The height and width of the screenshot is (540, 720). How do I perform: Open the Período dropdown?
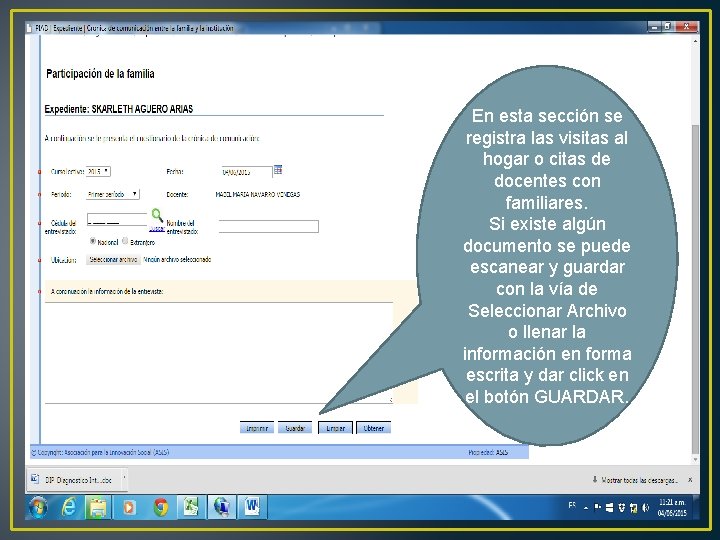[x=112, y=194]
